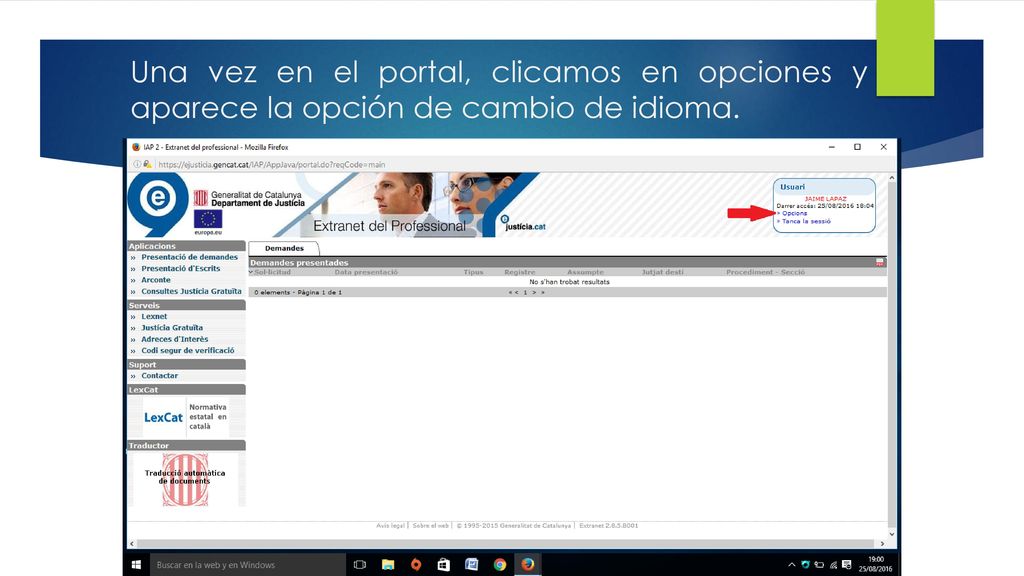Open Google Chrome from the taskbar

pyautogui.click(x=500, y=565)
